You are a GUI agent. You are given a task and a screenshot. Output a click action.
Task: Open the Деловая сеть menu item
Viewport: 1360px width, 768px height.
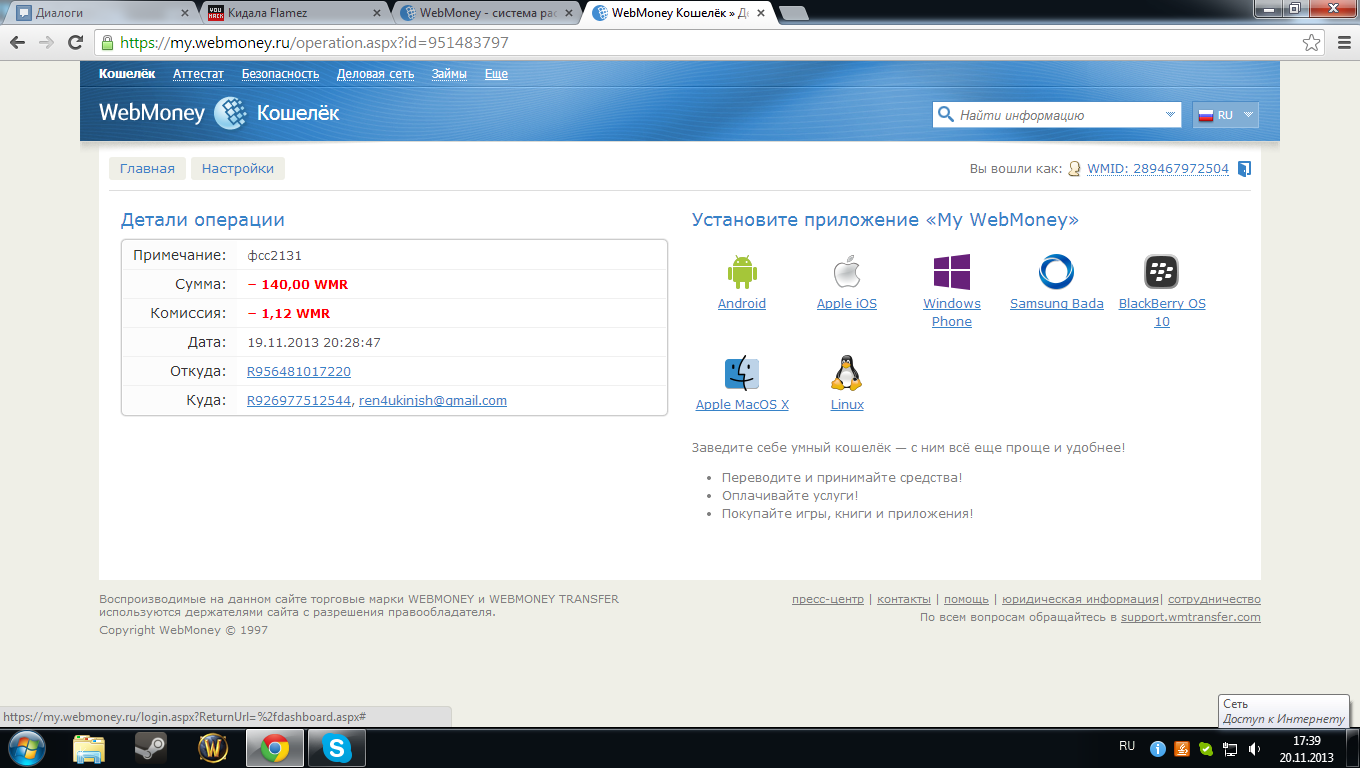coord(375,74)
